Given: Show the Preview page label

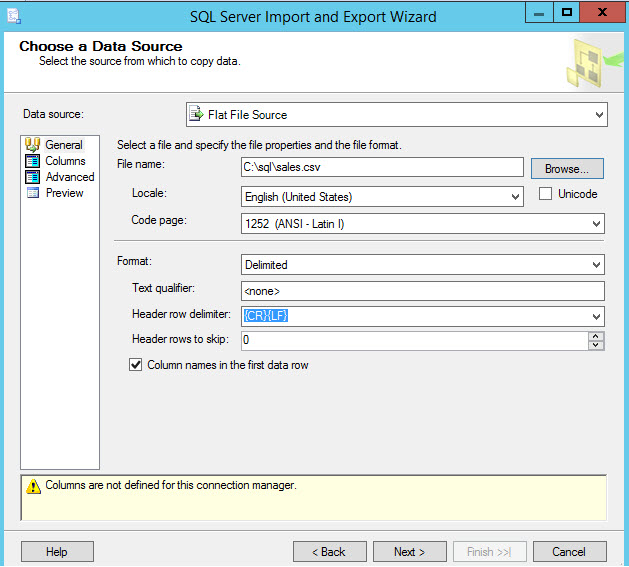Looking at the screenshot, I should click(x=65, y=193).
